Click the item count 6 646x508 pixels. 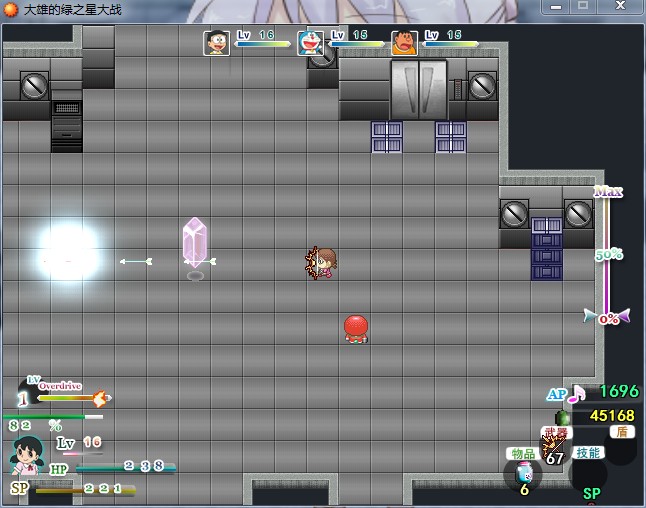pos(524,489)
